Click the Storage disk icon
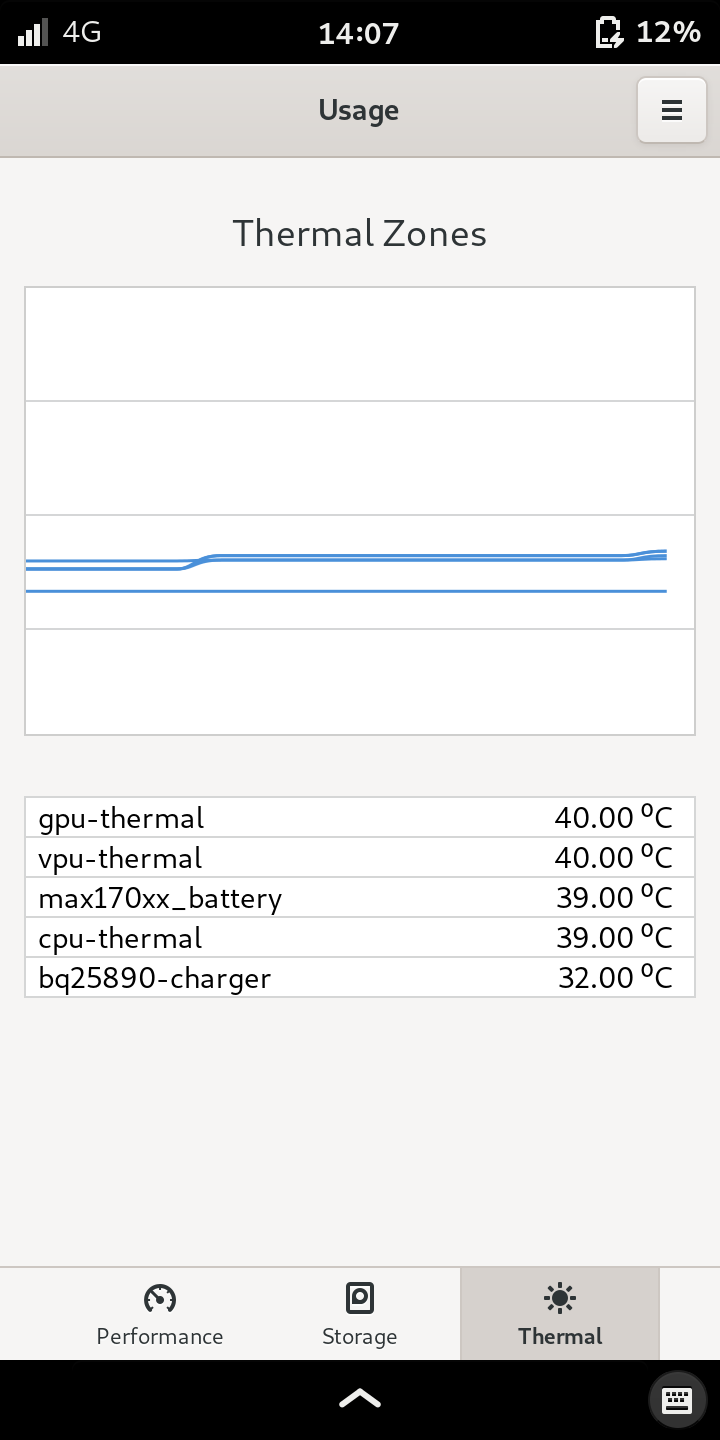This screenshot has width=720, height=1440. [360, 1298]
